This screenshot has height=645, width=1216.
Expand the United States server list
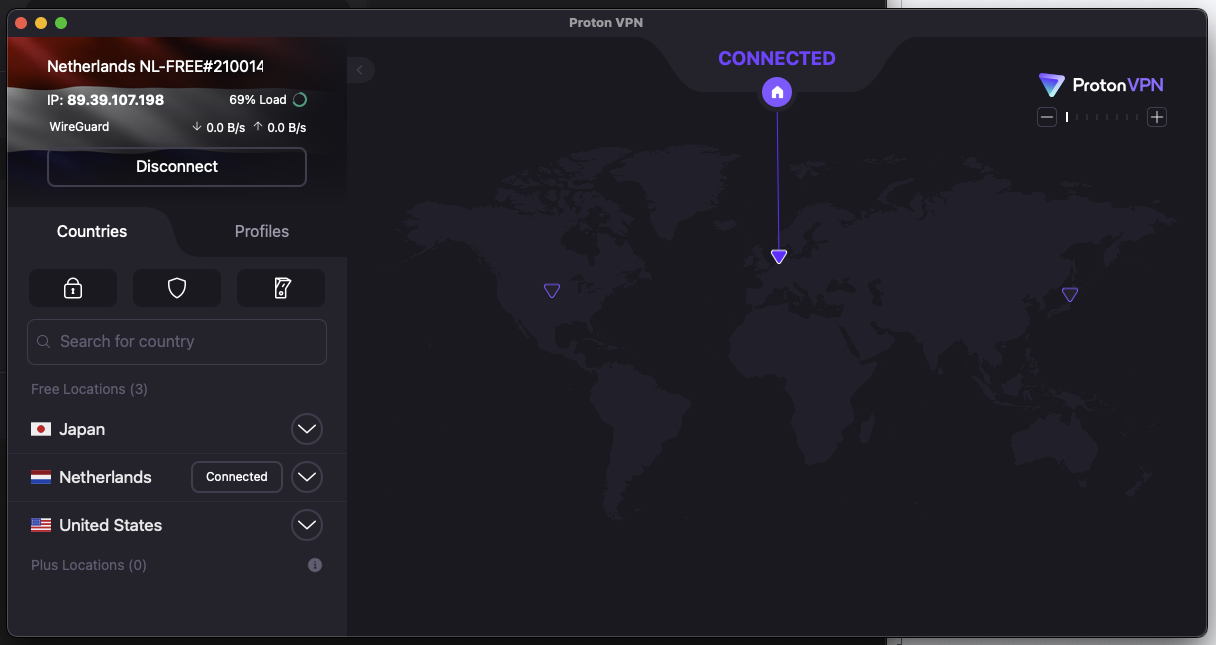[x=307, y=525]
